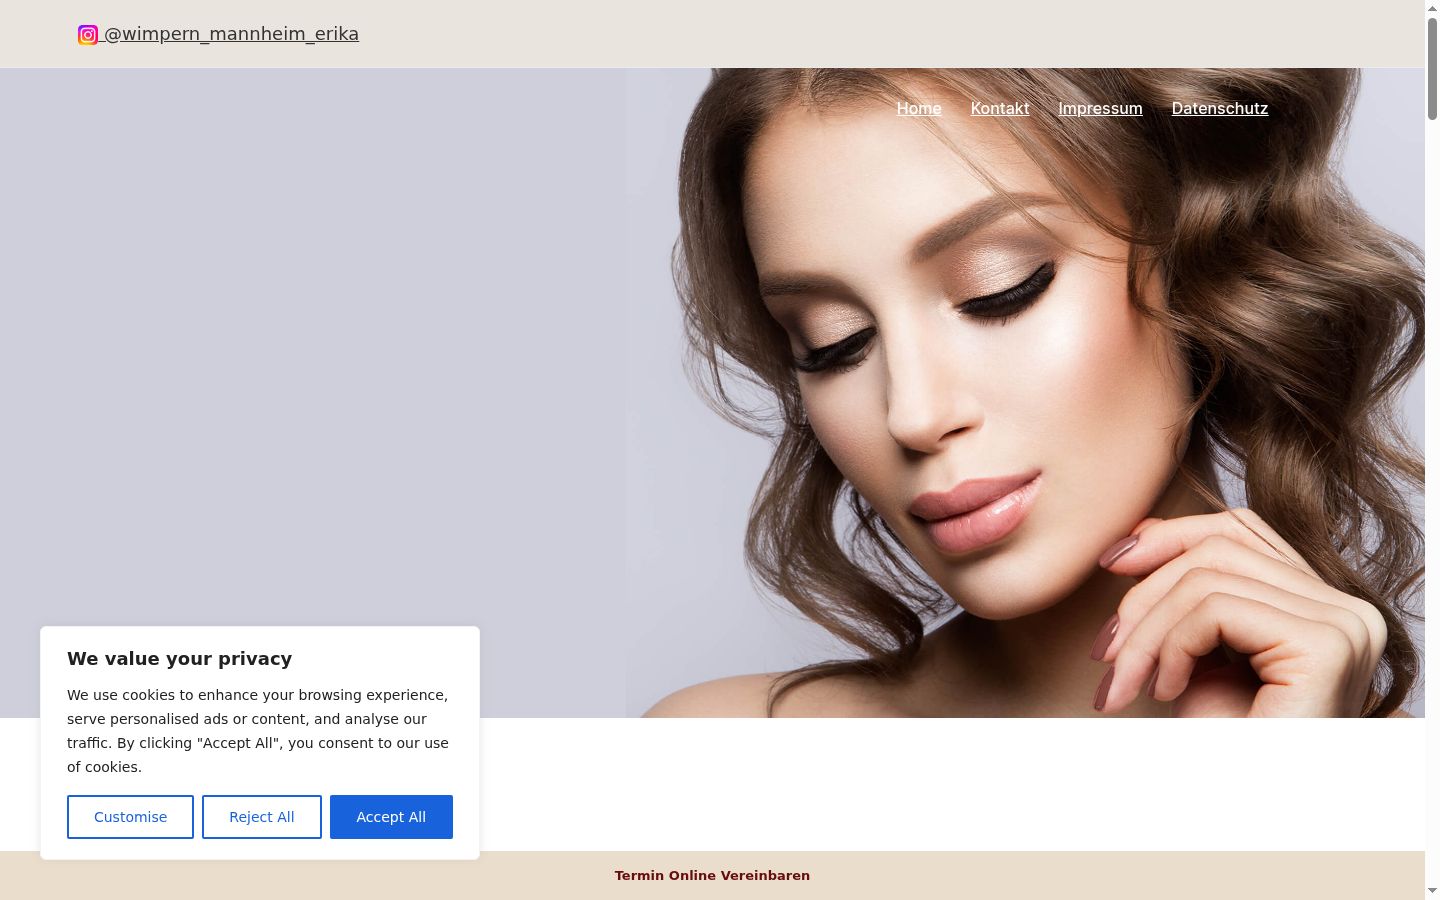This screenshot has height=900, width=1440.
Task: Go to Home menu item
Action: pos(919,108)
